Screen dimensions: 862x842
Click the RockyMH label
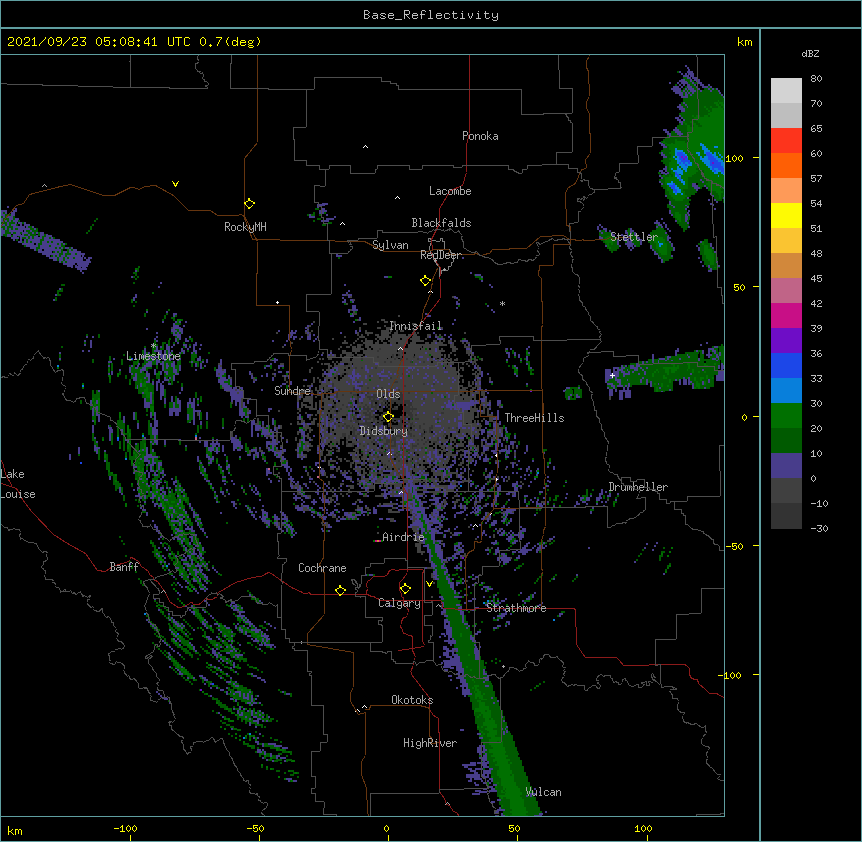(x=245, y=227)
